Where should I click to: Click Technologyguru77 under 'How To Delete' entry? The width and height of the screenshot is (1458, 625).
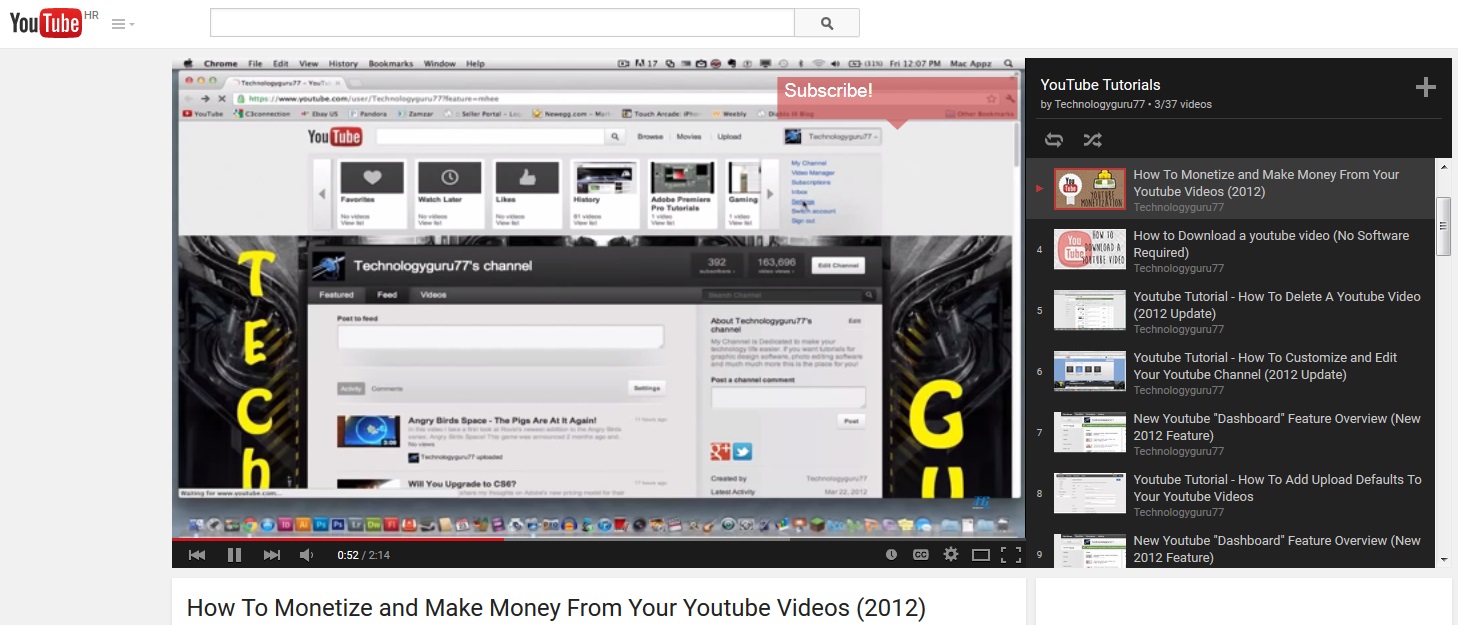coord(1178,329)
